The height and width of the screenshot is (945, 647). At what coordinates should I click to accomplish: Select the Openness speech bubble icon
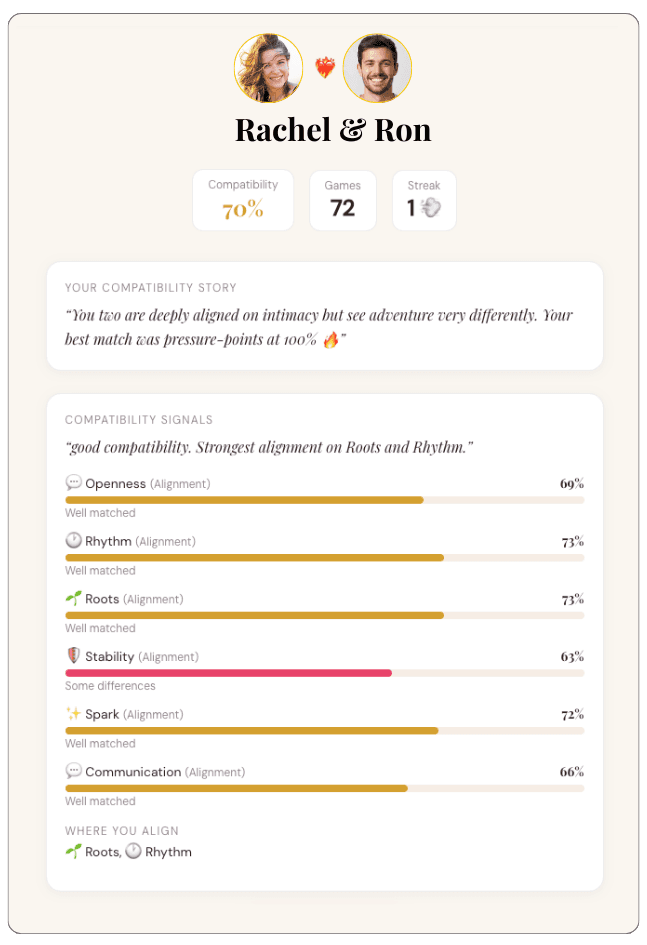(72, 483)
